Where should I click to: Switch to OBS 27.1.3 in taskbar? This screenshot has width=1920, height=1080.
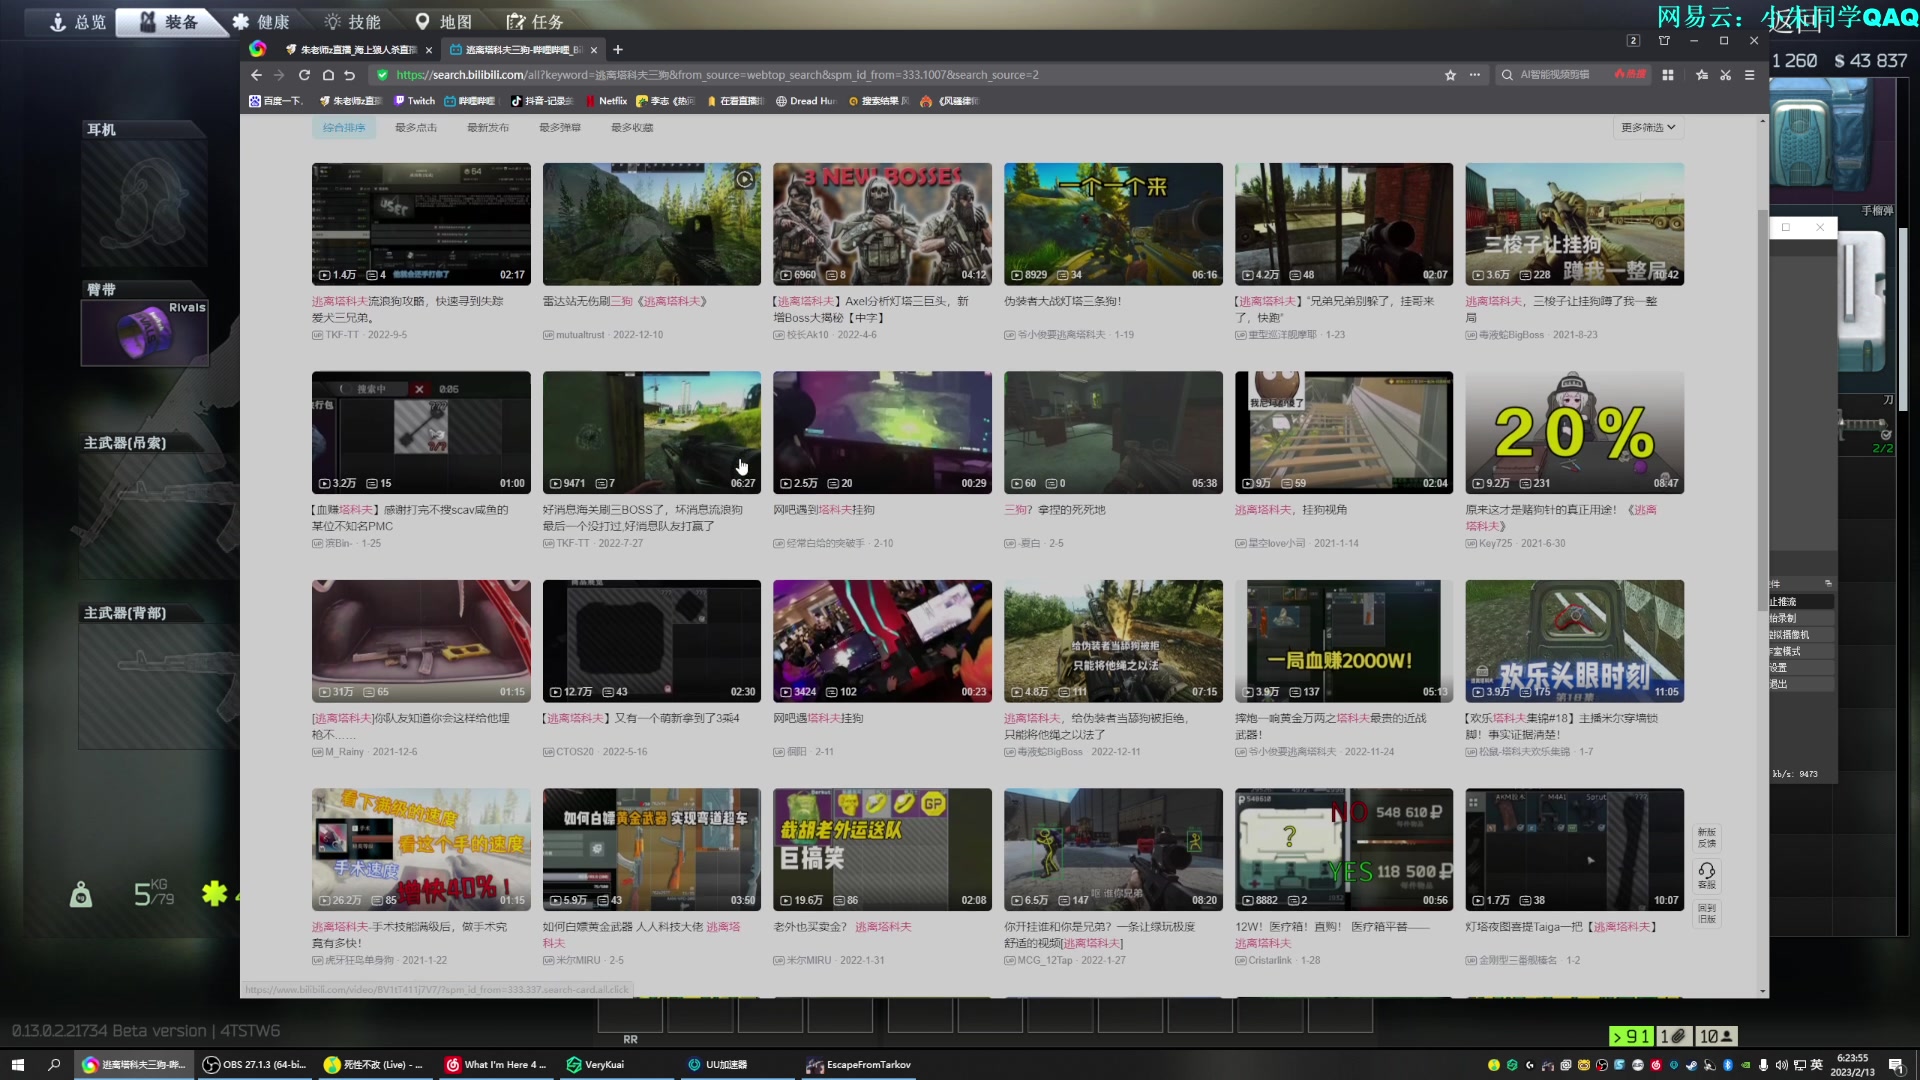[x=255, y=1065]
